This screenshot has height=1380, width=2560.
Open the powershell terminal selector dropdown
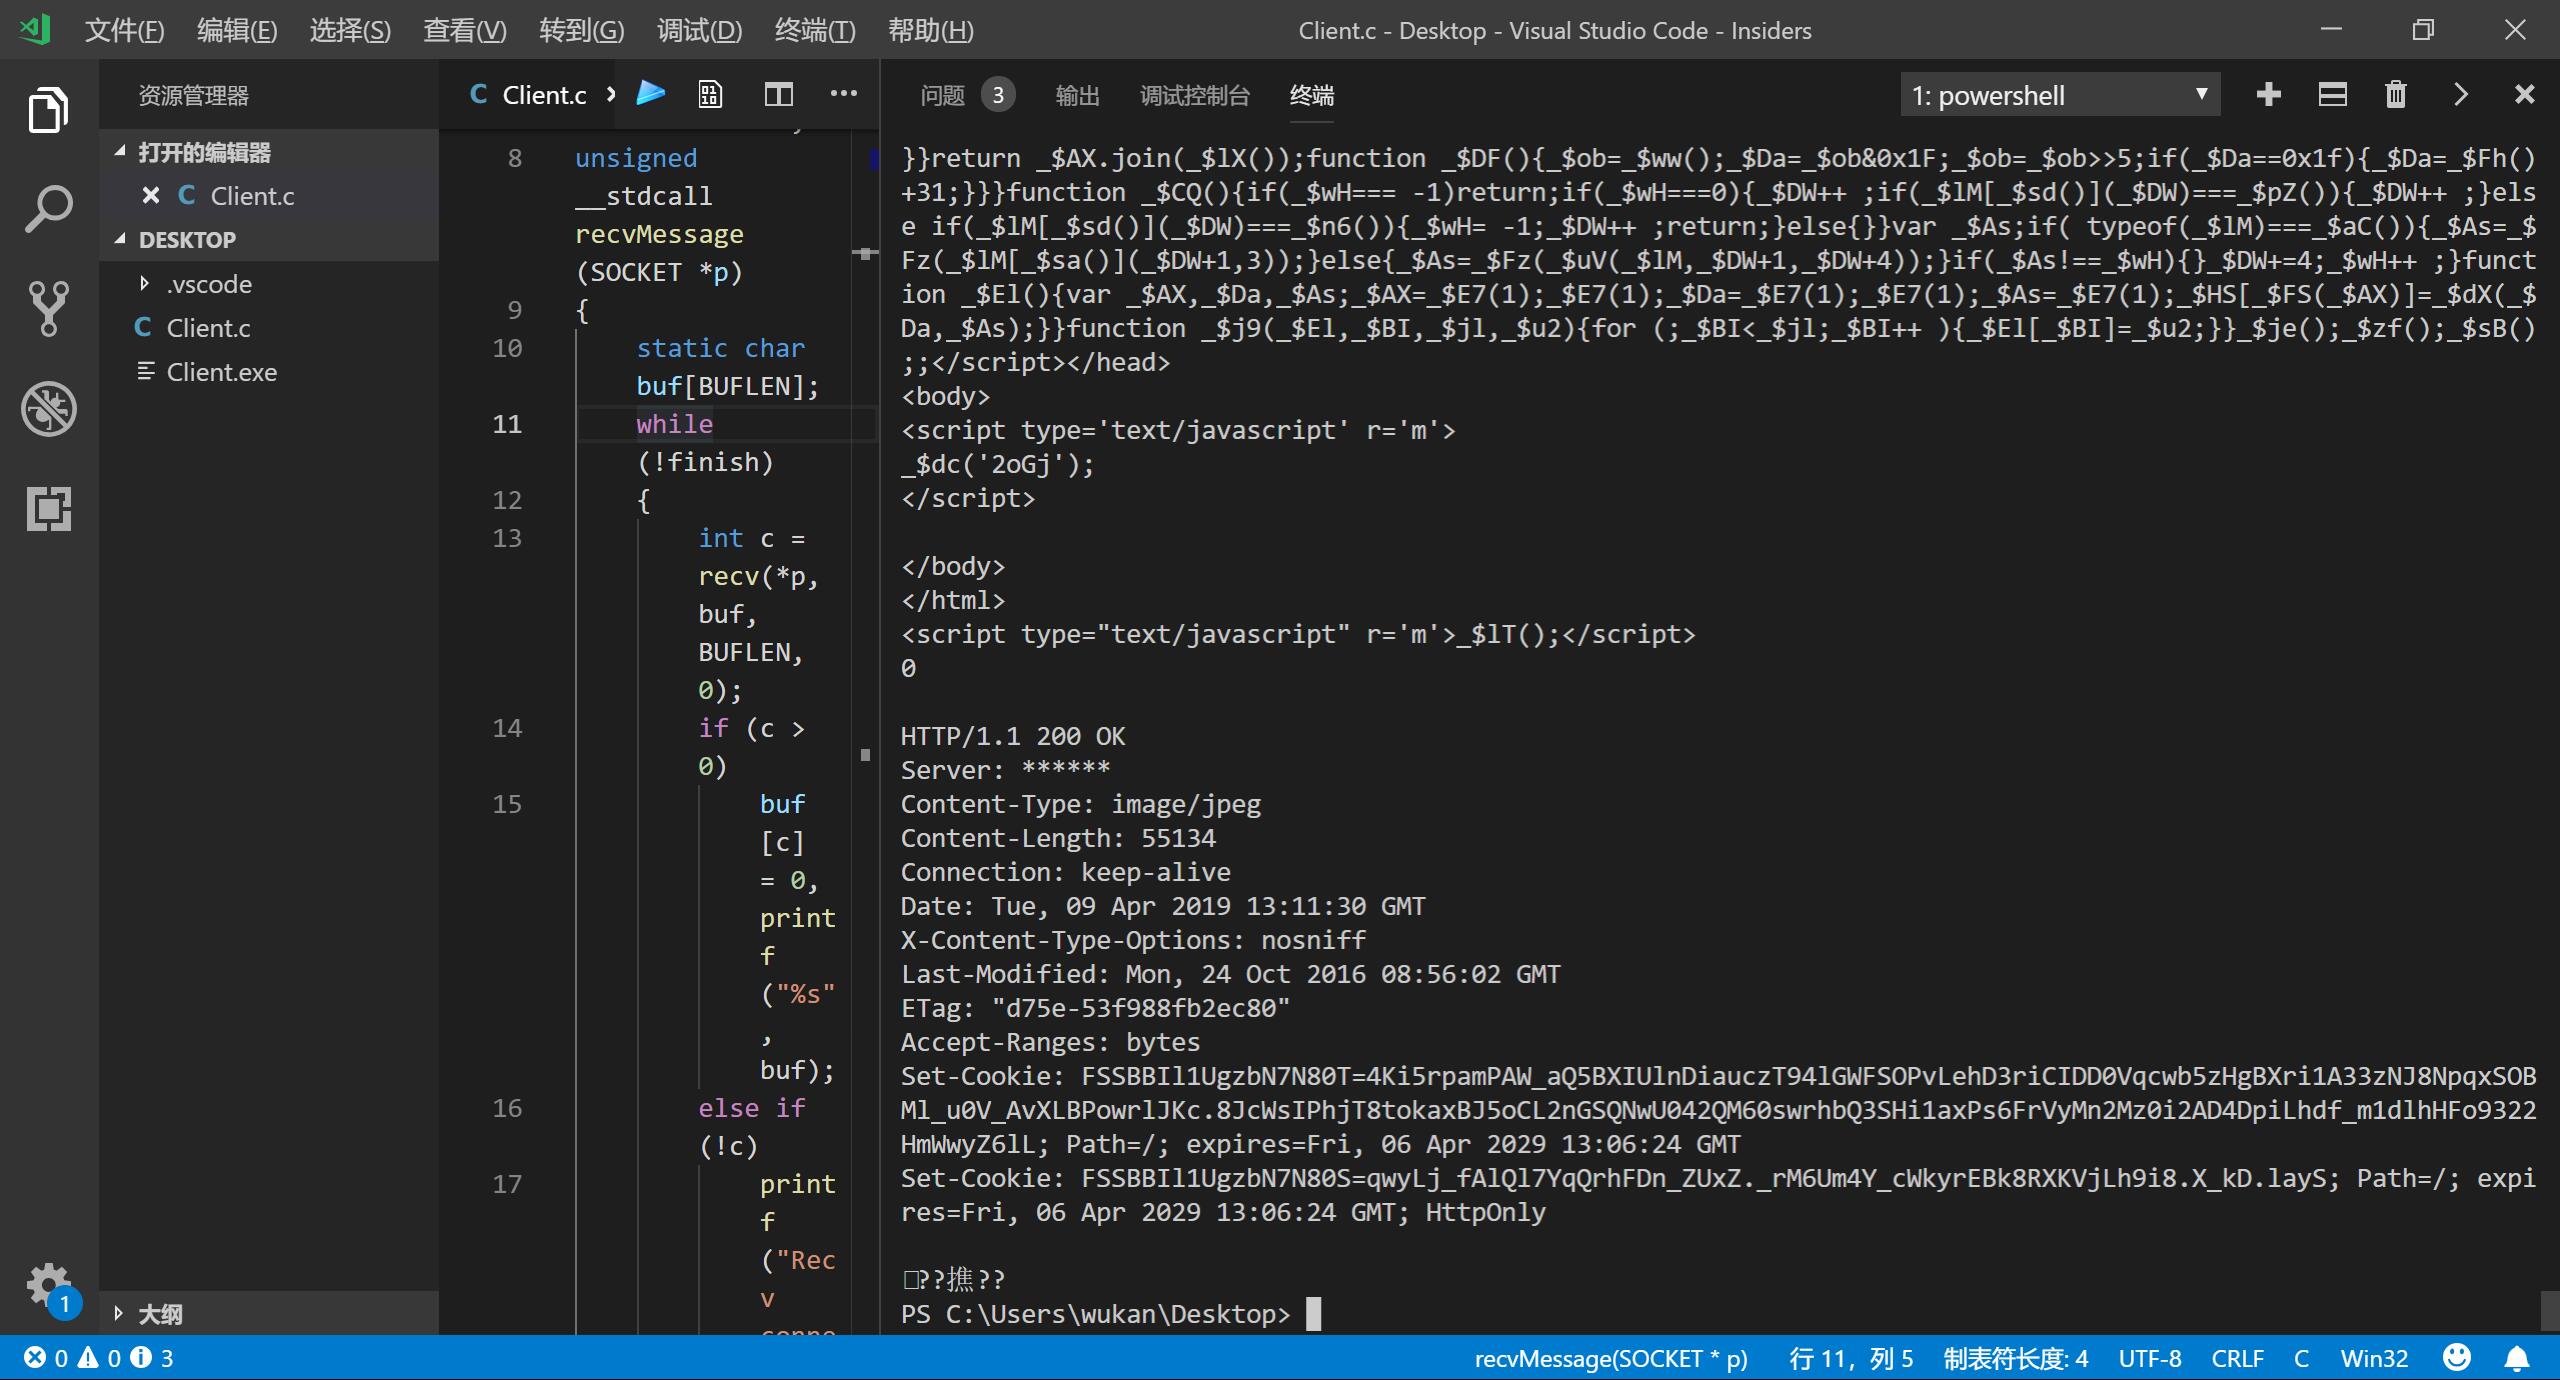coord(2060,95)
